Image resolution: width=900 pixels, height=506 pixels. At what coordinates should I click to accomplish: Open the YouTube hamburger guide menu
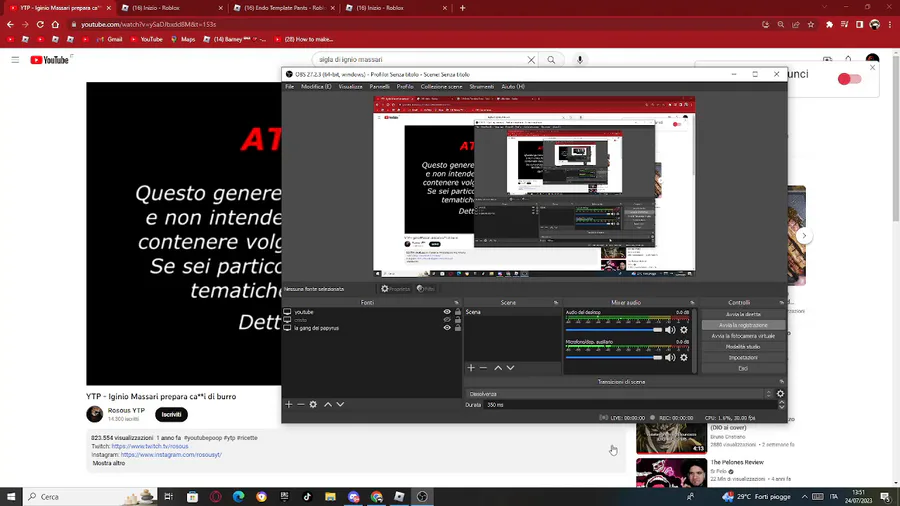pyautogui.click(x=15, y=60)
